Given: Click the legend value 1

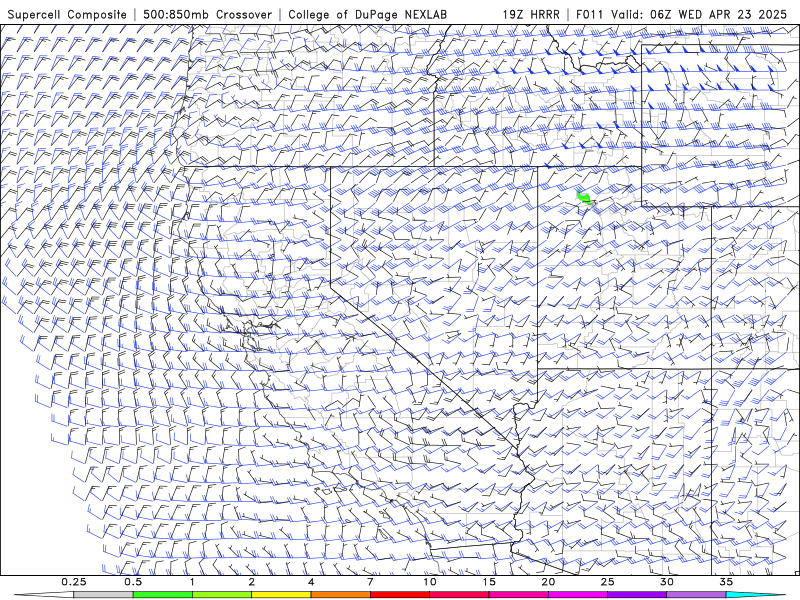Looking at the screenshot, I should click(192, 582).
